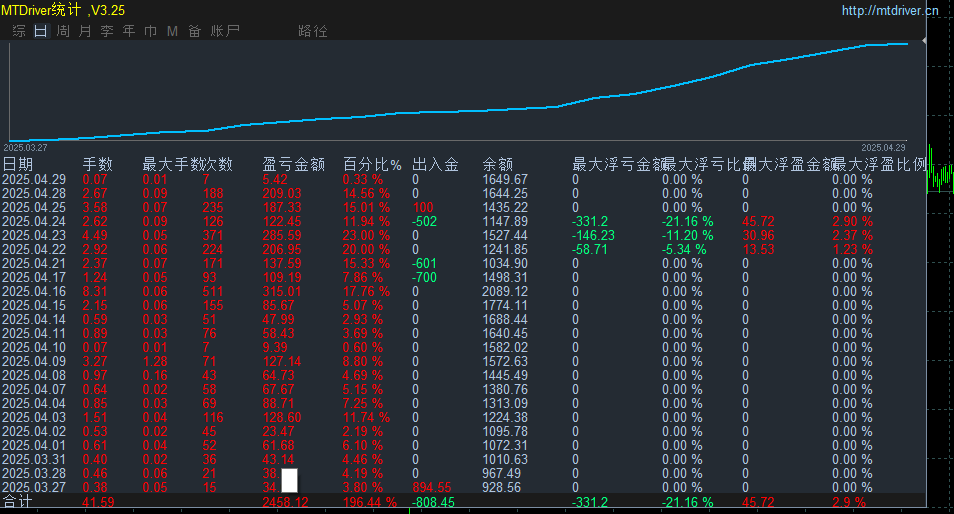The image size is (954, 514).
Task: Select the 2025.04.16 date cell
Action: point(34,291)
